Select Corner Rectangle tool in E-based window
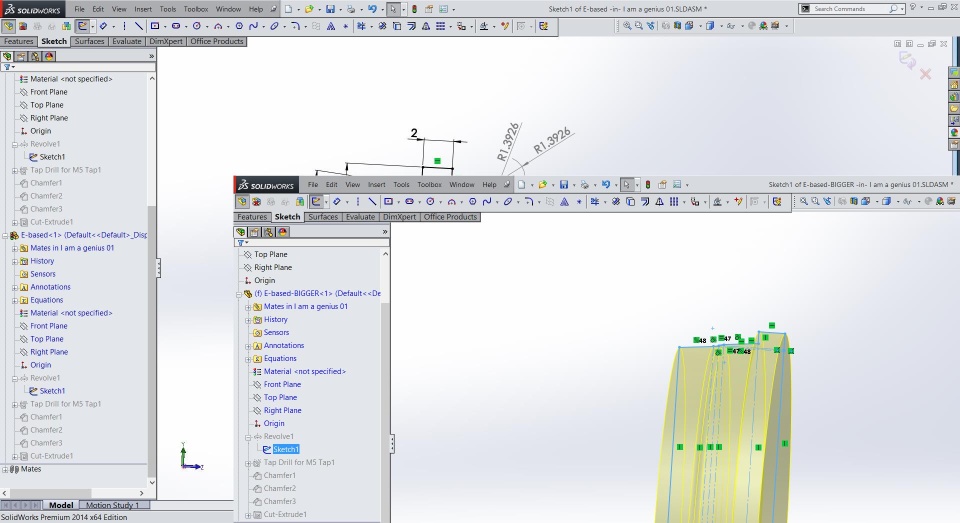Screen dimensions: 960x523 pyautogui.click(x=155, y=26)
